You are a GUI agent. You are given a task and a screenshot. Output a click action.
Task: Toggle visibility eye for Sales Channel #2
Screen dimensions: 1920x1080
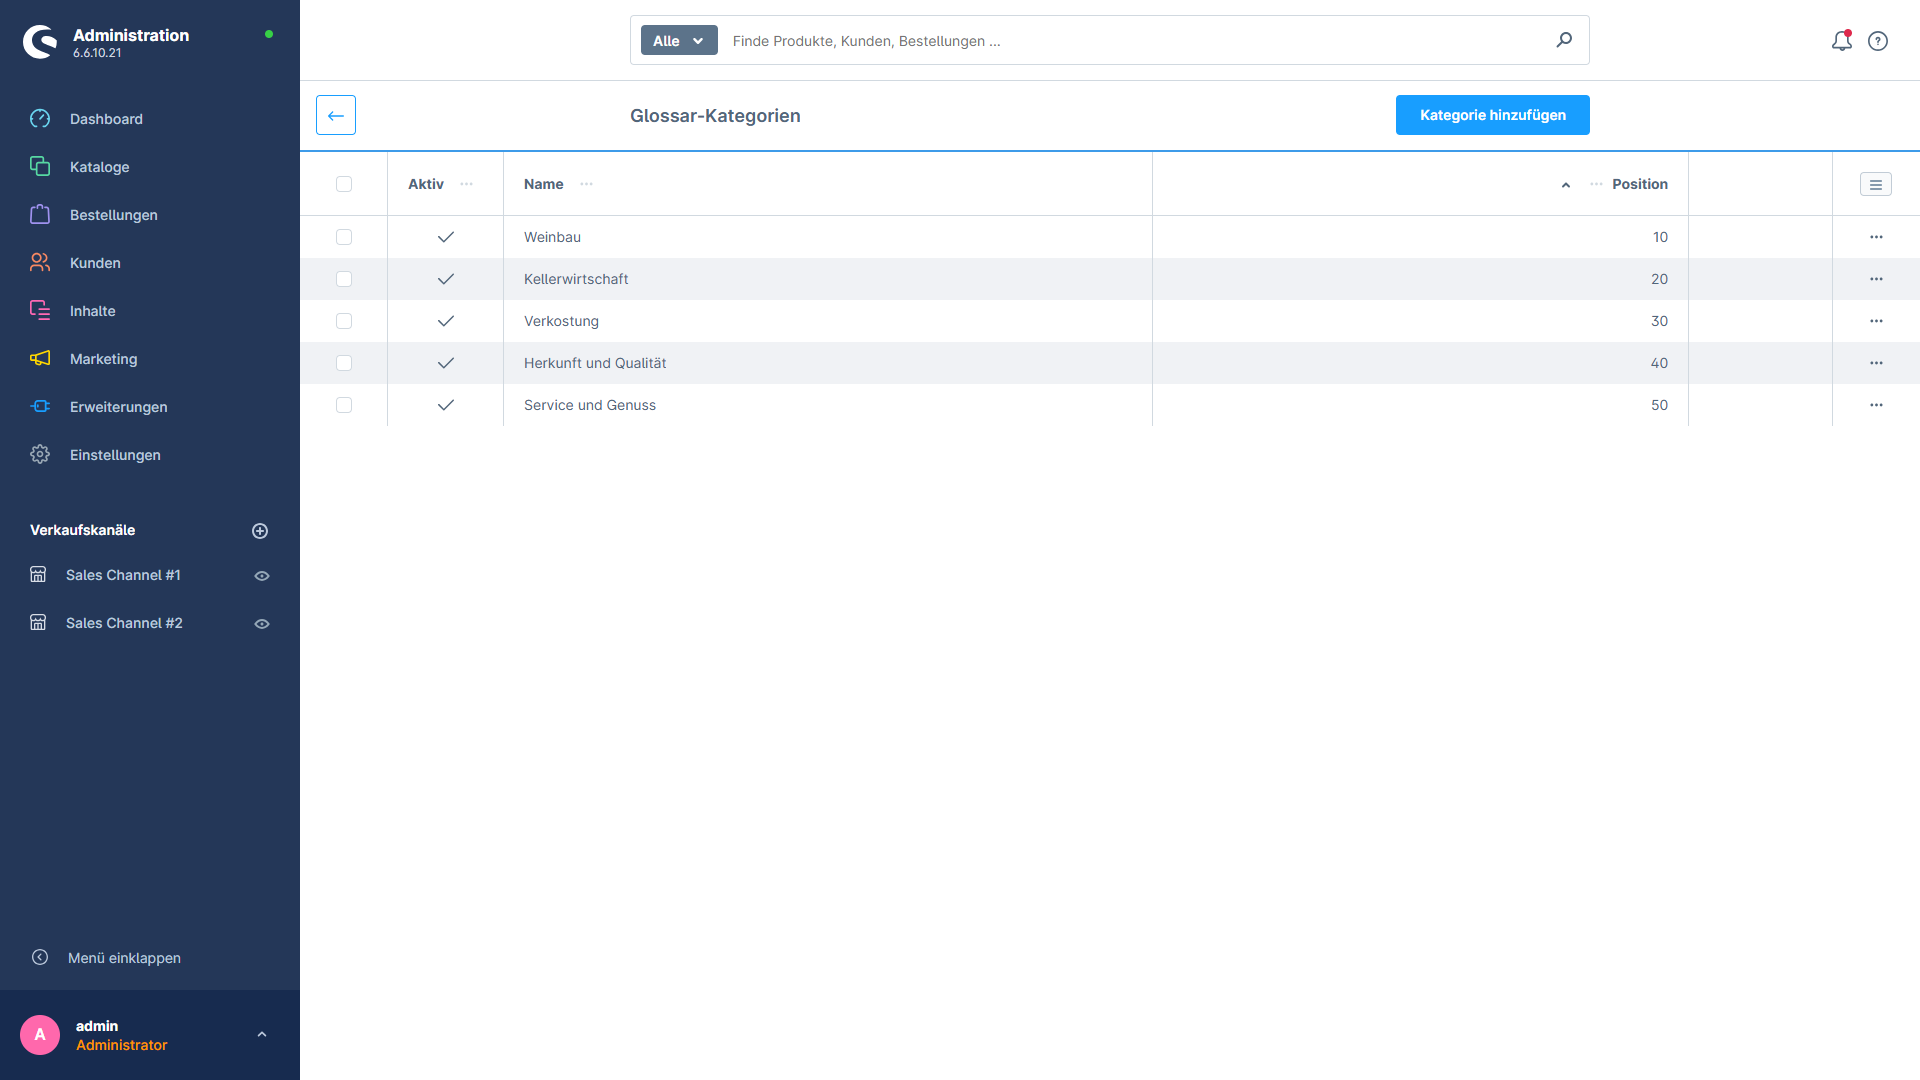click(262, 624)
